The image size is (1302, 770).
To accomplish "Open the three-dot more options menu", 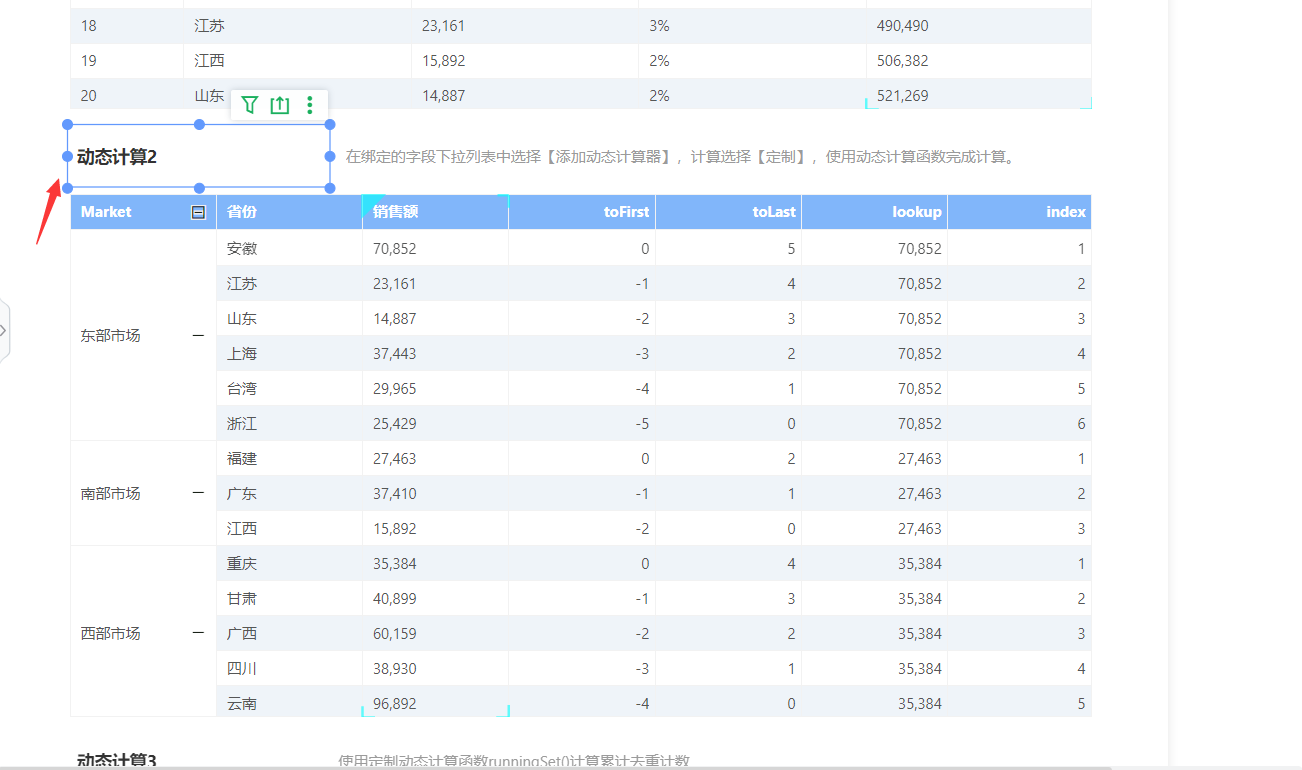I will click(310, 105).
